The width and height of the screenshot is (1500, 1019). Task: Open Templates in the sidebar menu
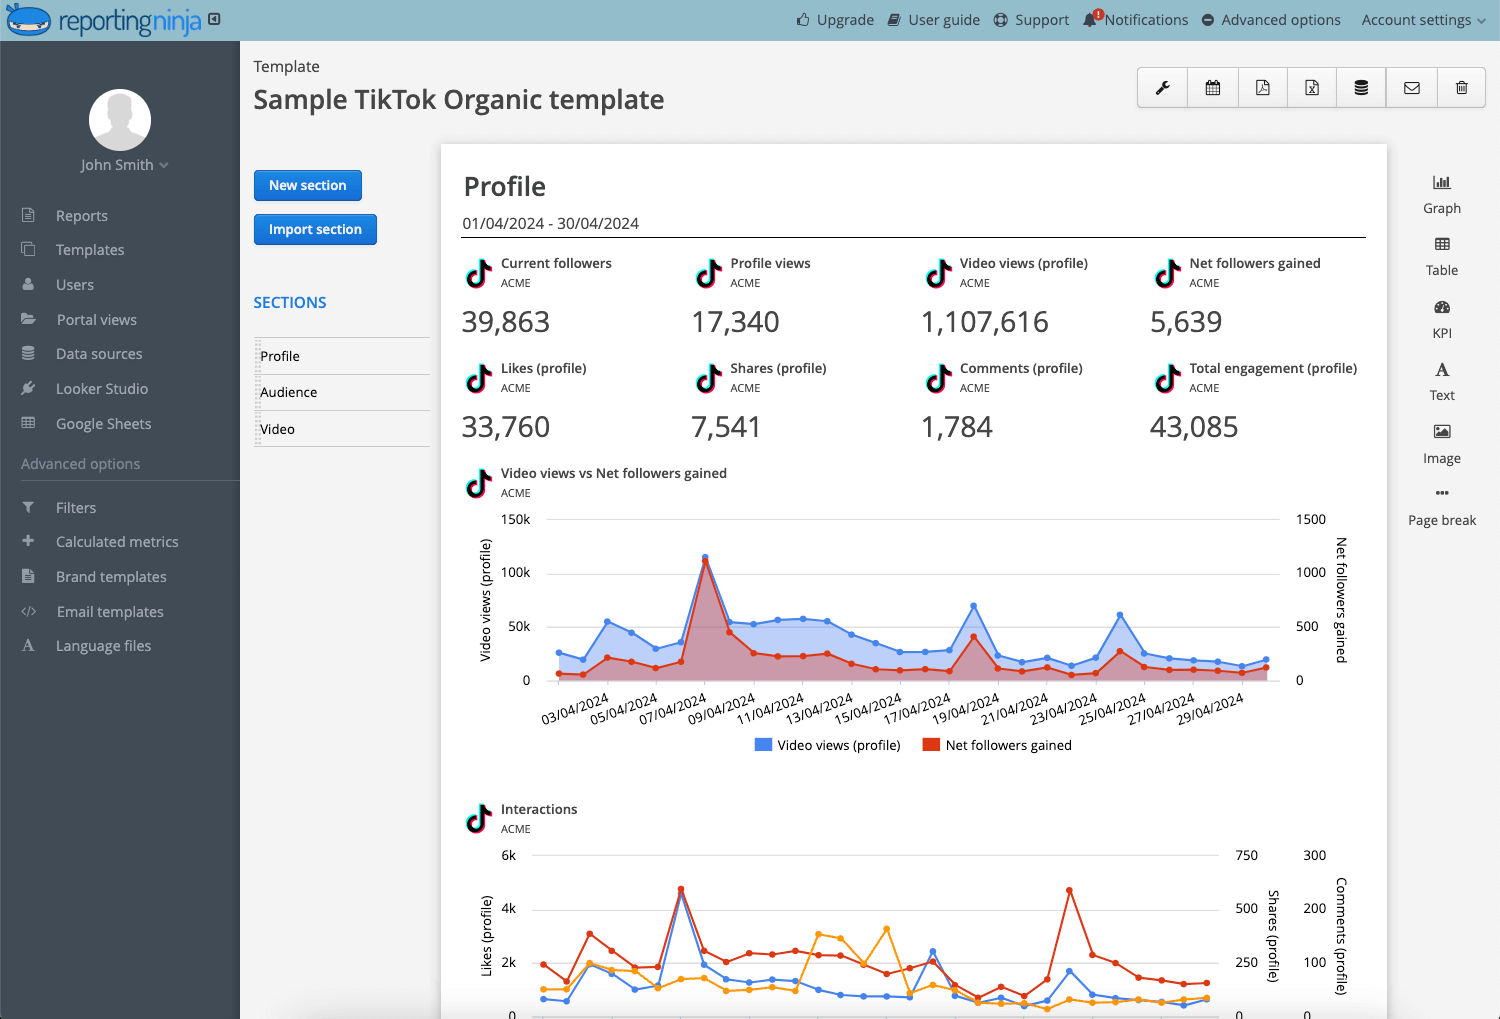pos(90,250)
